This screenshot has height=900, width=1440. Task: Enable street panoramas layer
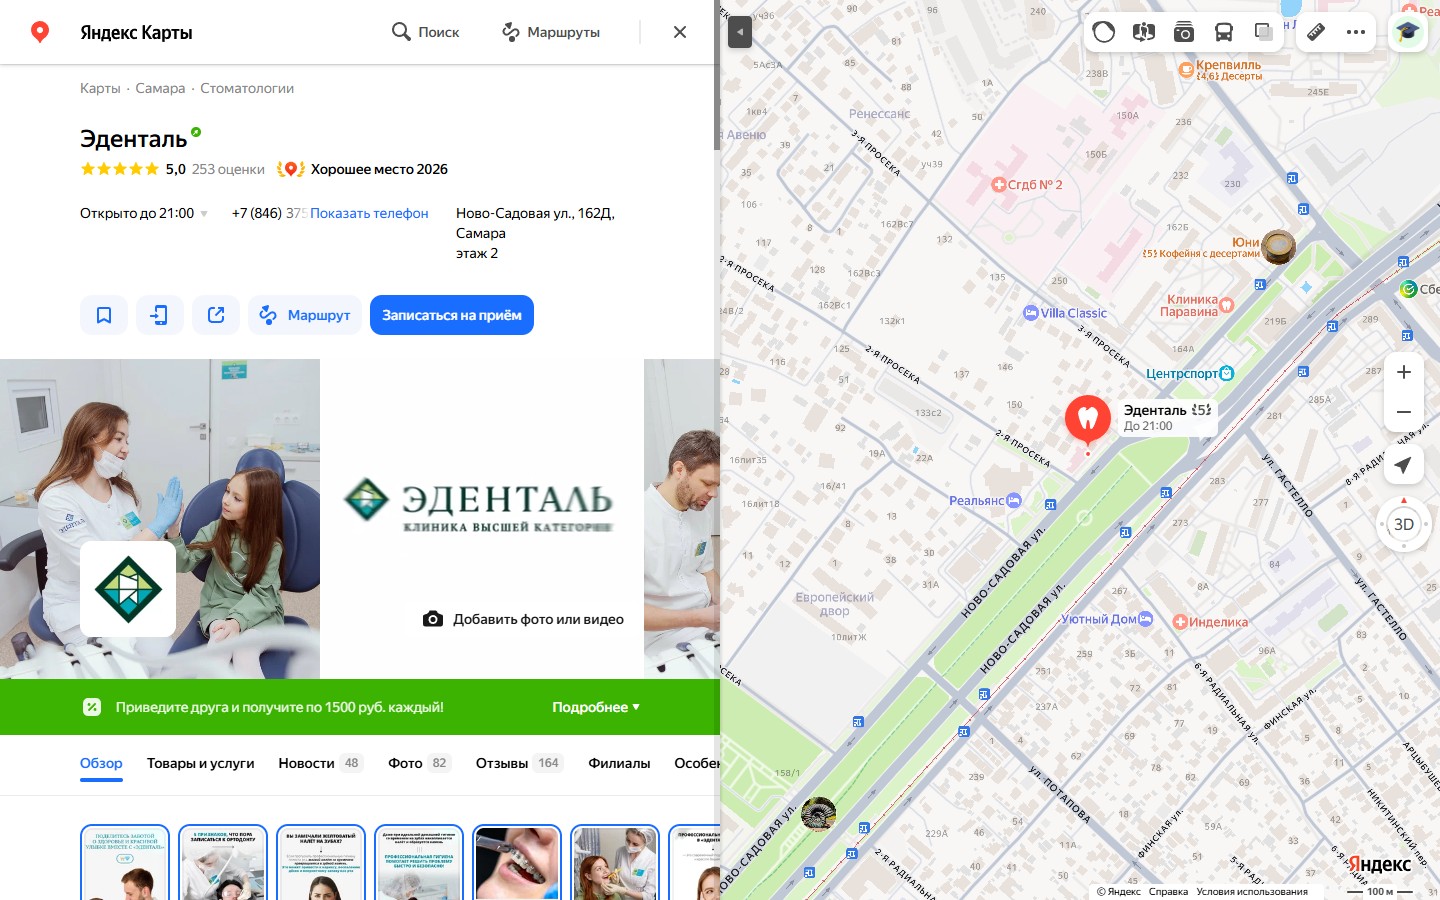(1144, 32)
